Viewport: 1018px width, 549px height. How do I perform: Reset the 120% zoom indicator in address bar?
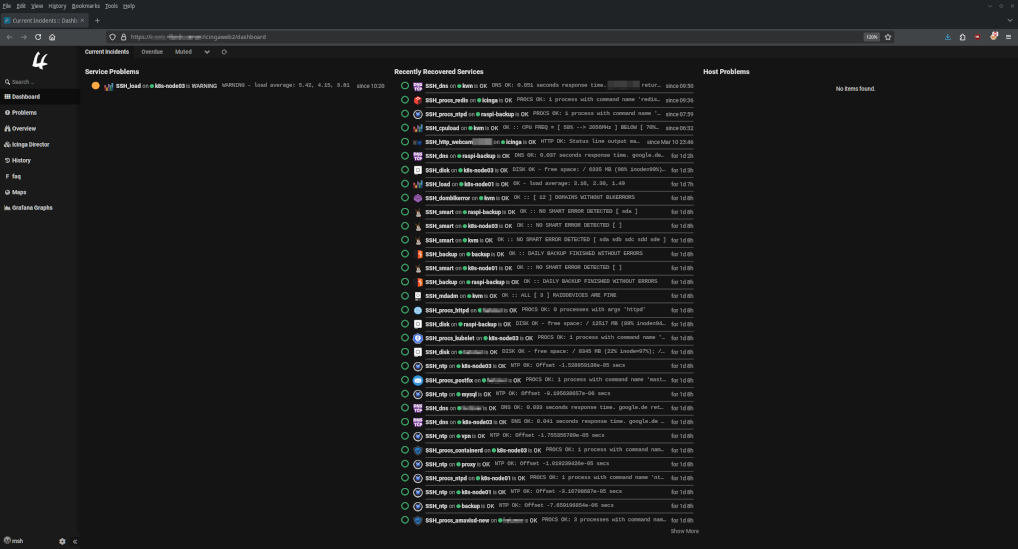pyautogui.click(x=871, y=37)
